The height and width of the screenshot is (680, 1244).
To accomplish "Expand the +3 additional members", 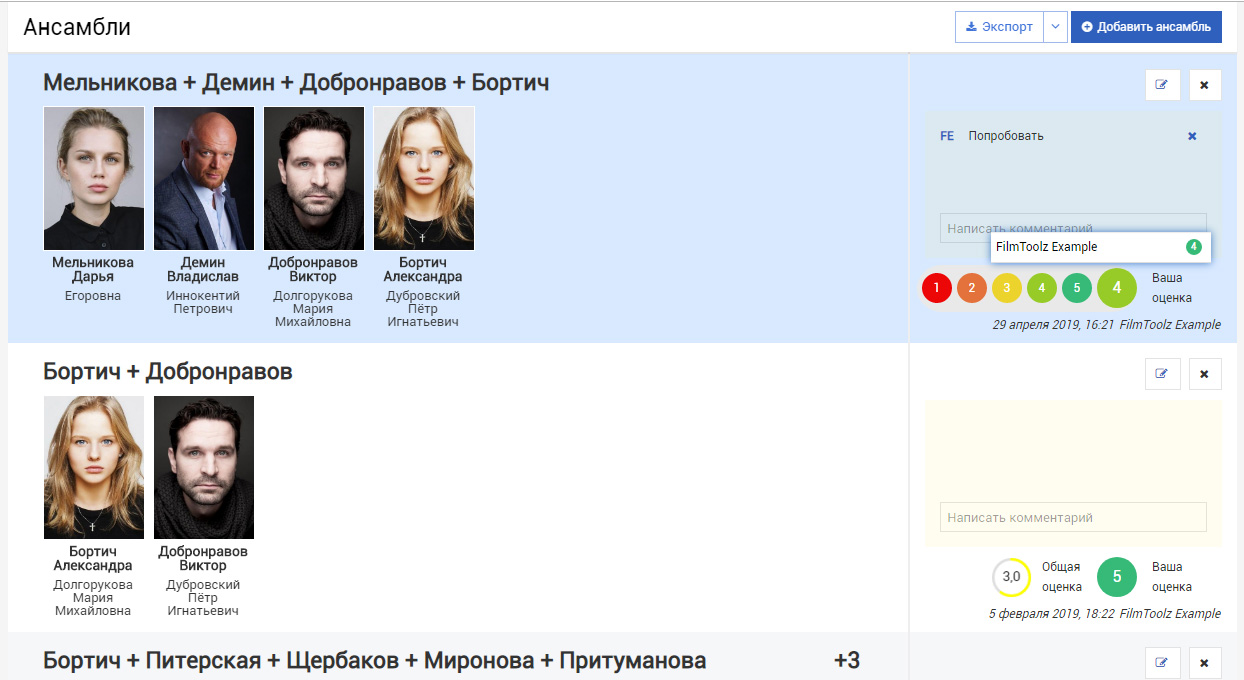I will pos(846,661).
